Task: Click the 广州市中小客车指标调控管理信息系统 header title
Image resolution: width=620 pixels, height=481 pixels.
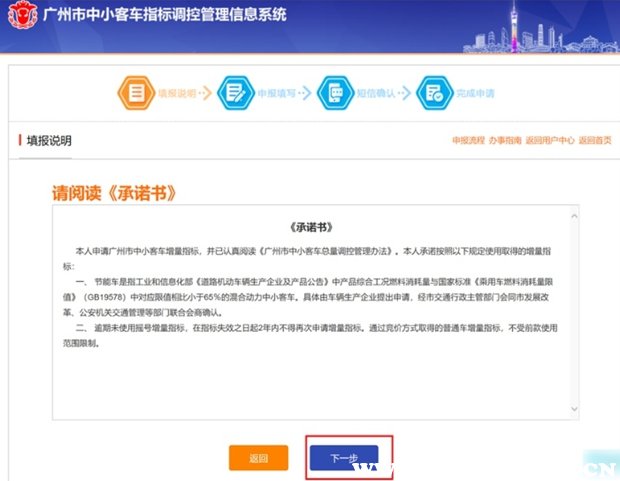Action: [165, 15]
